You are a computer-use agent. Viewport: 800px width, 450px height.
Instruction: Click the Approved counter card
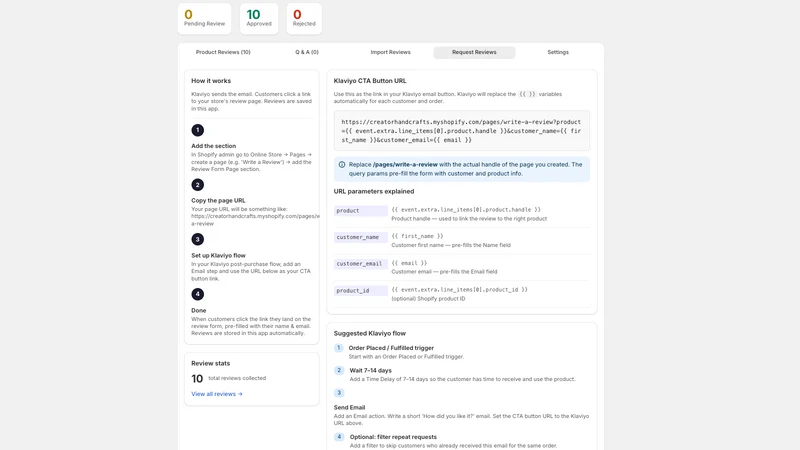(x=259, y=18)
